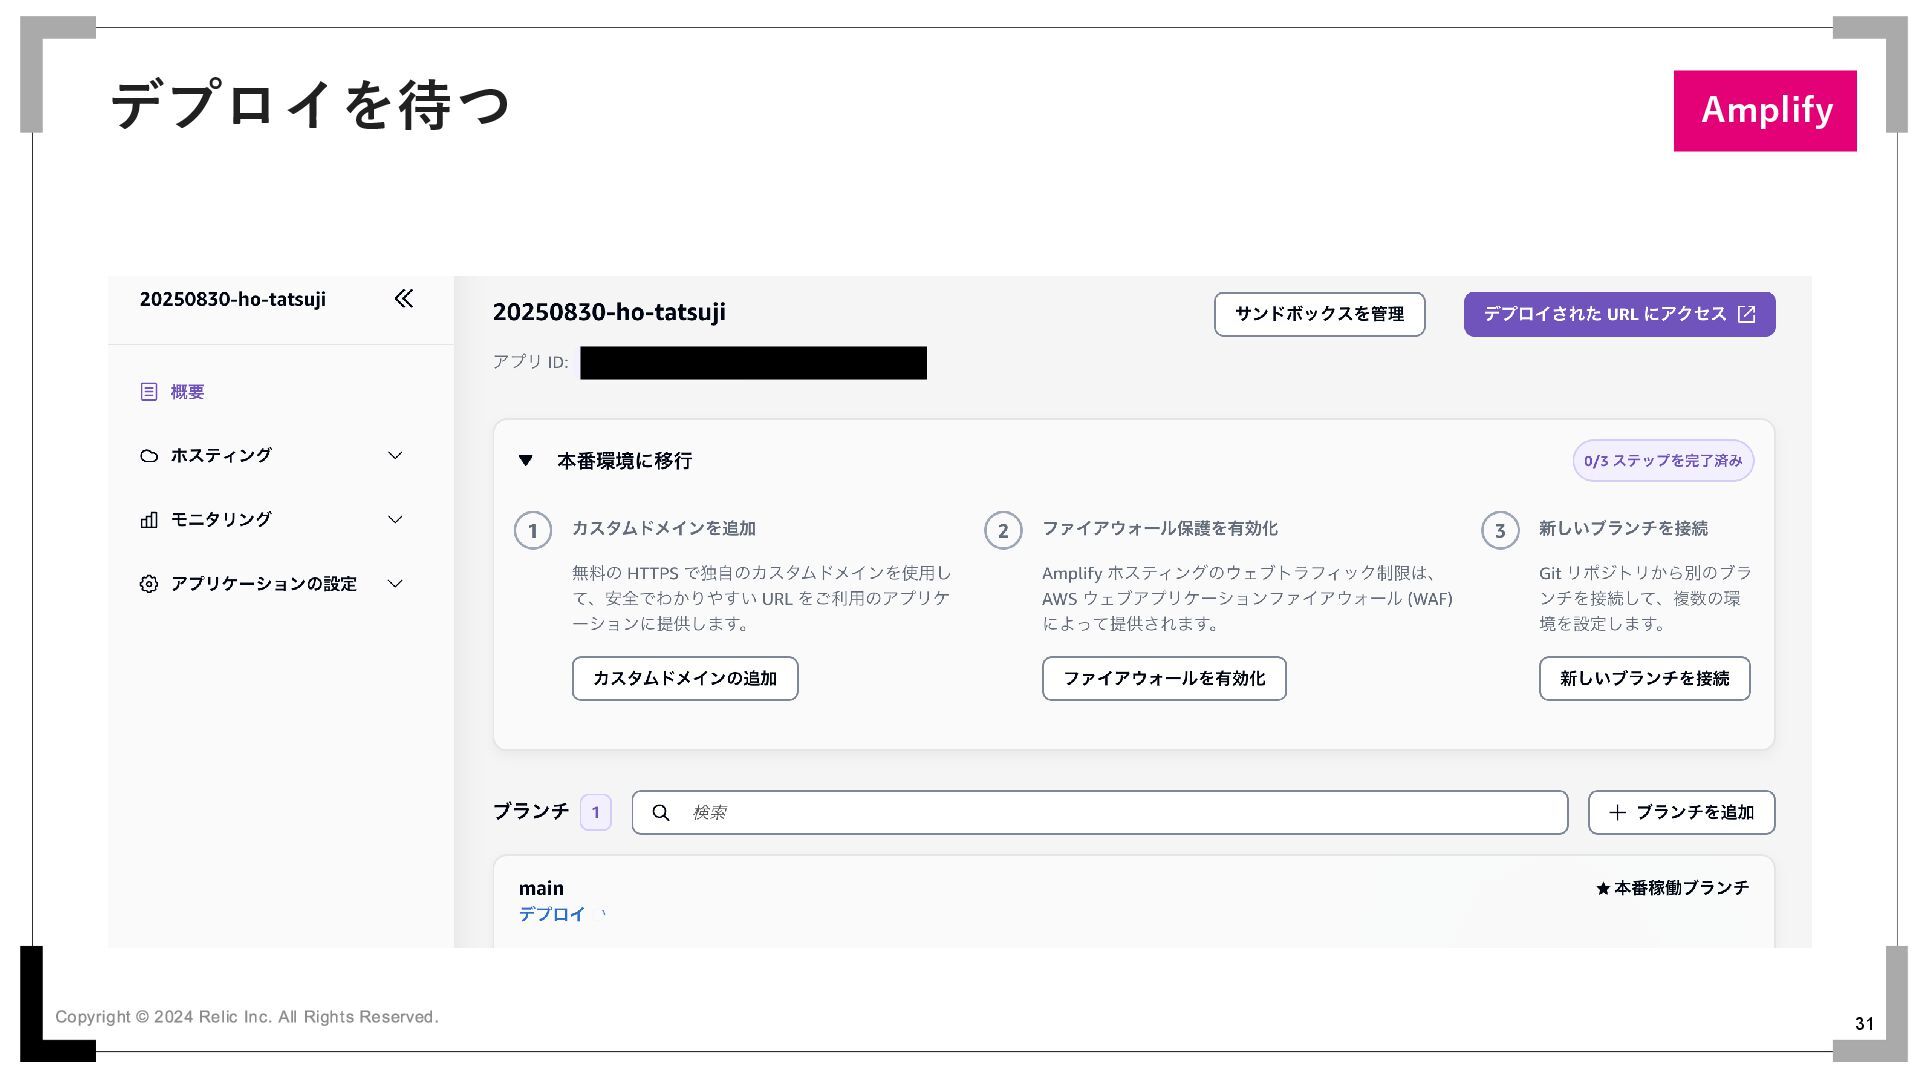Click the branch count badge 1
Screen dimensions: 1920x1080
click(596, 812)
